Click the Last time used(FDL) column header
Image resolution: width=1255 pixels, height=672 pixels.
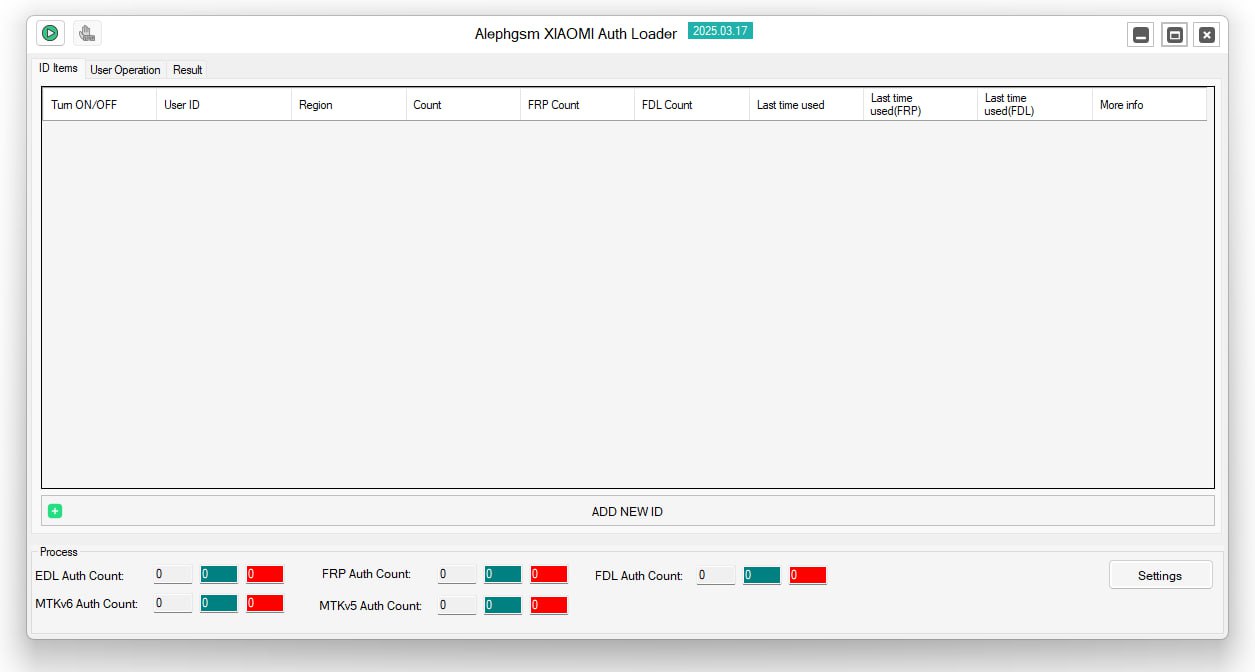point(1034,104)
